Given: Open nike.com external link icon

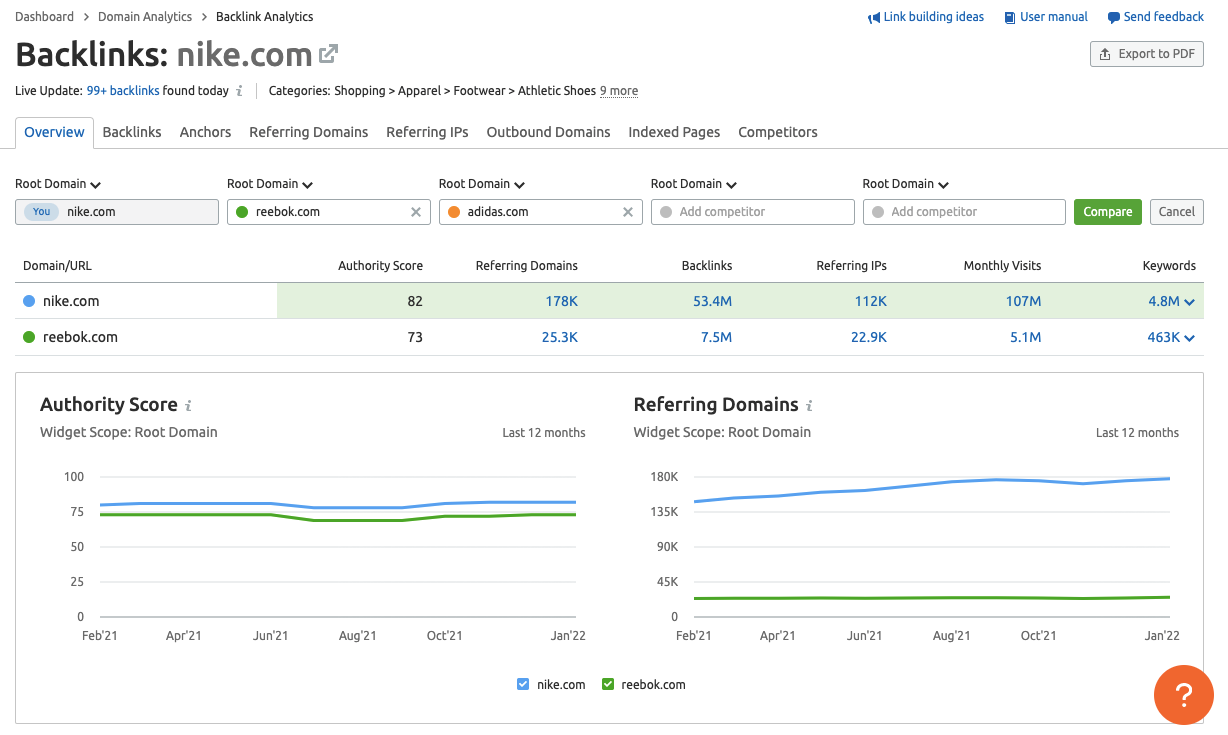Looking at the screenshot, I should click(328, 54).
